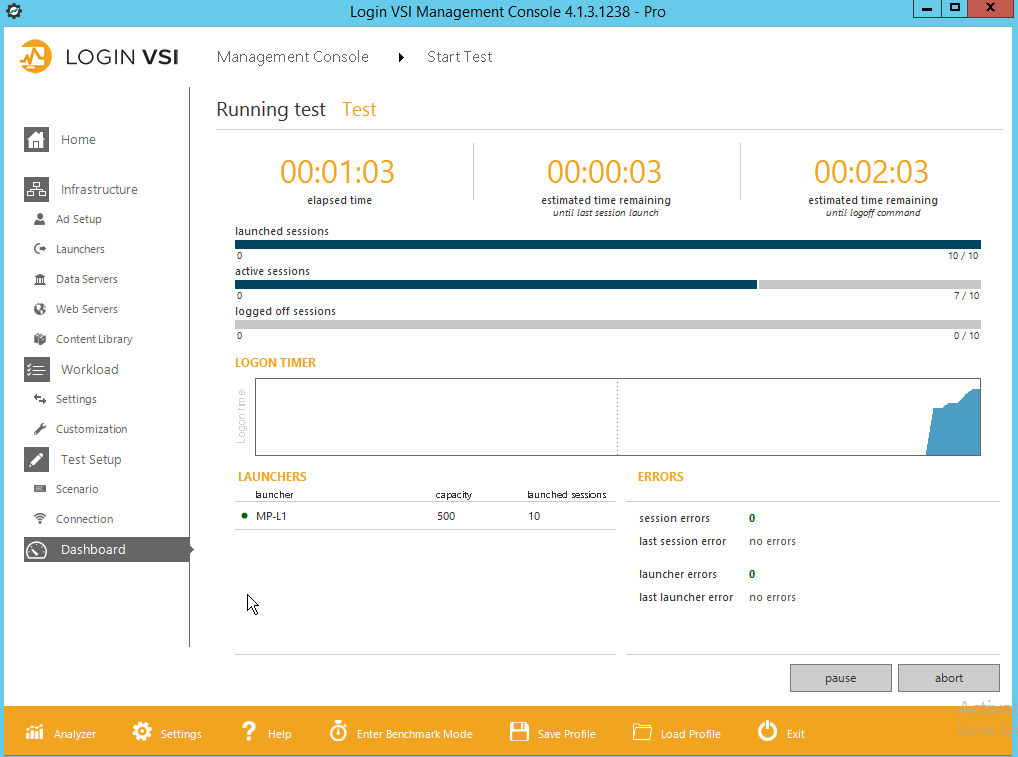Image resolution: width=1018 pixels, height=757 pixels.
Task: Click the Launchers arrow icon
Action: point(40,249)
